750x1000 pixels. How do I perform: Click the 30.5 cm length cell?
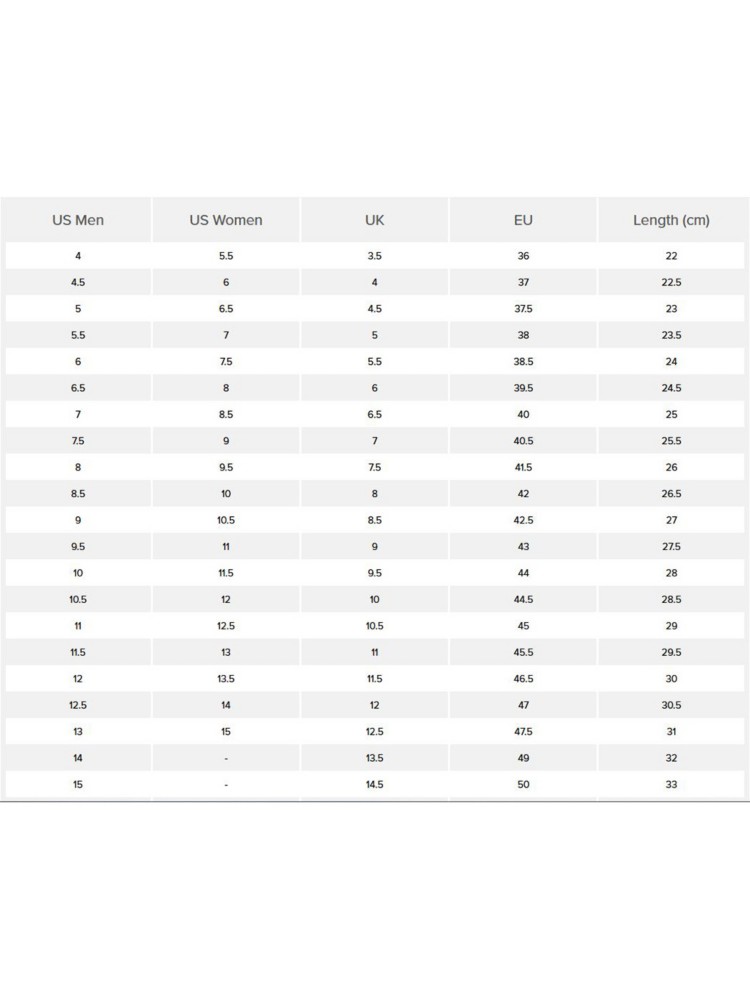pos(671,705)
